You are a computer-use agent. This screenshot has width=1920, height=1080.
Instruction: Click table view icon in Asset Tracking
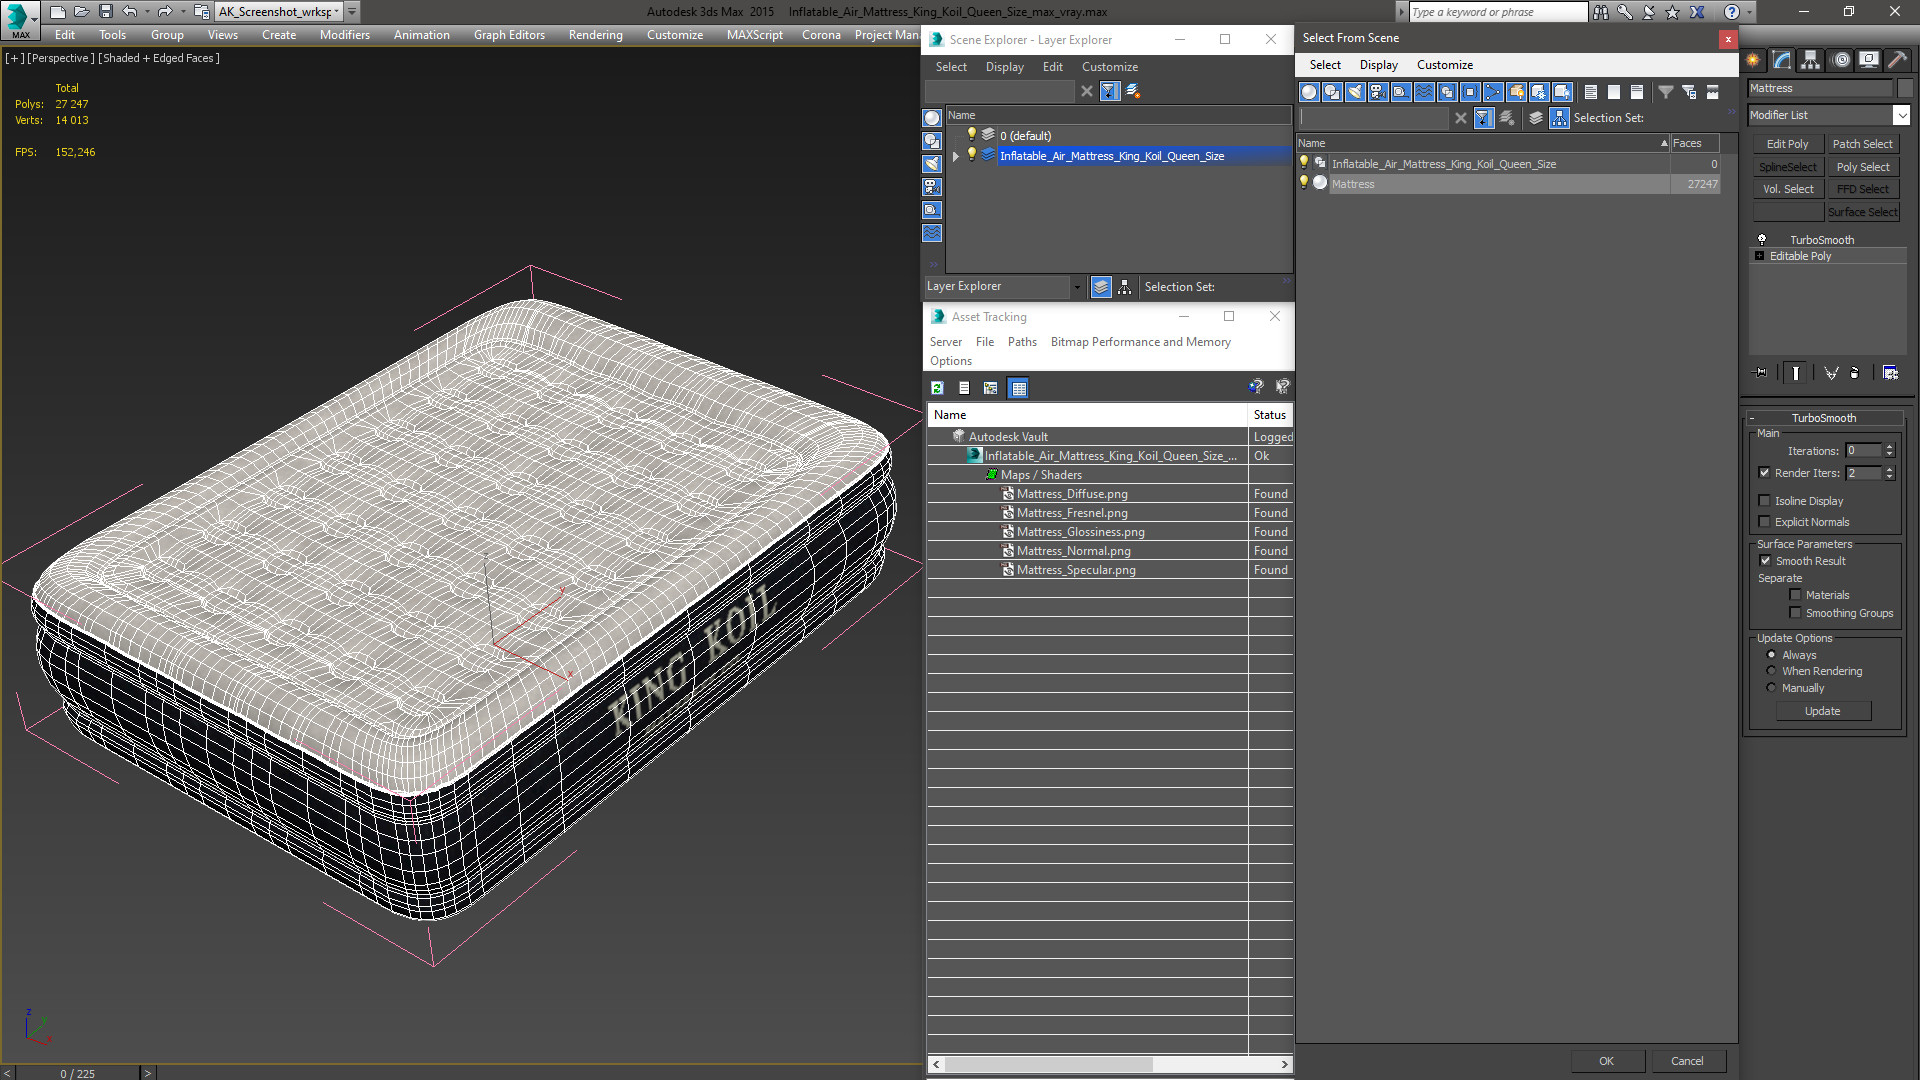pos(1018,388)
